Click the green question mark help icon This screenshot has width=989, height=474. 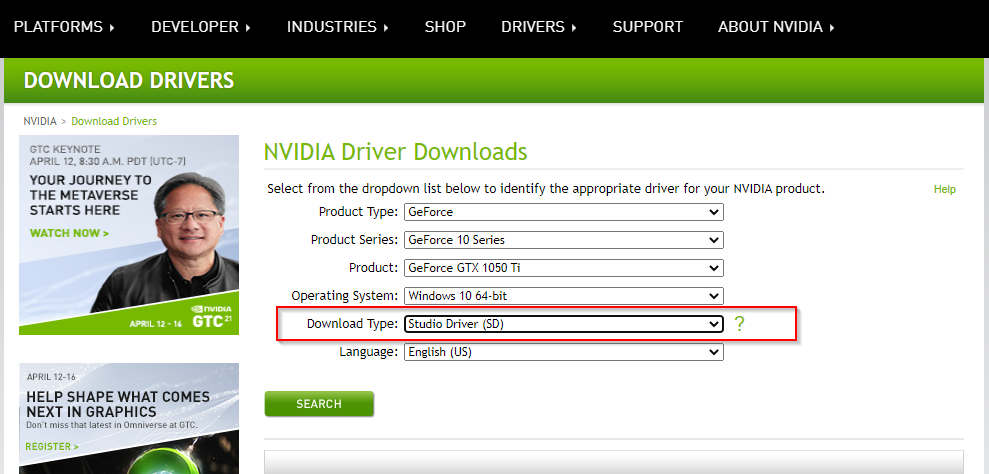point(739,324)
